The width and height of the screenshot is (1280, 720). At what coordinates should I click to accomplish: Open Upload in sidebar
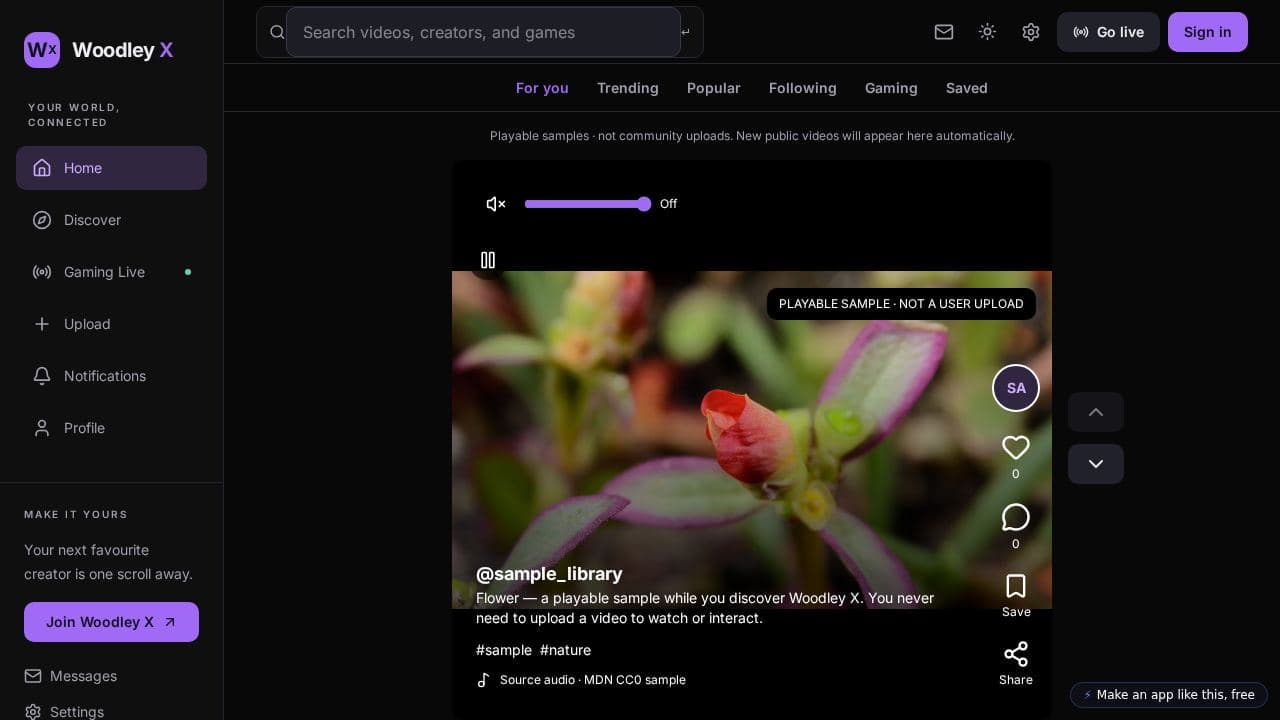pyautogui.click(x=111, y=324)
